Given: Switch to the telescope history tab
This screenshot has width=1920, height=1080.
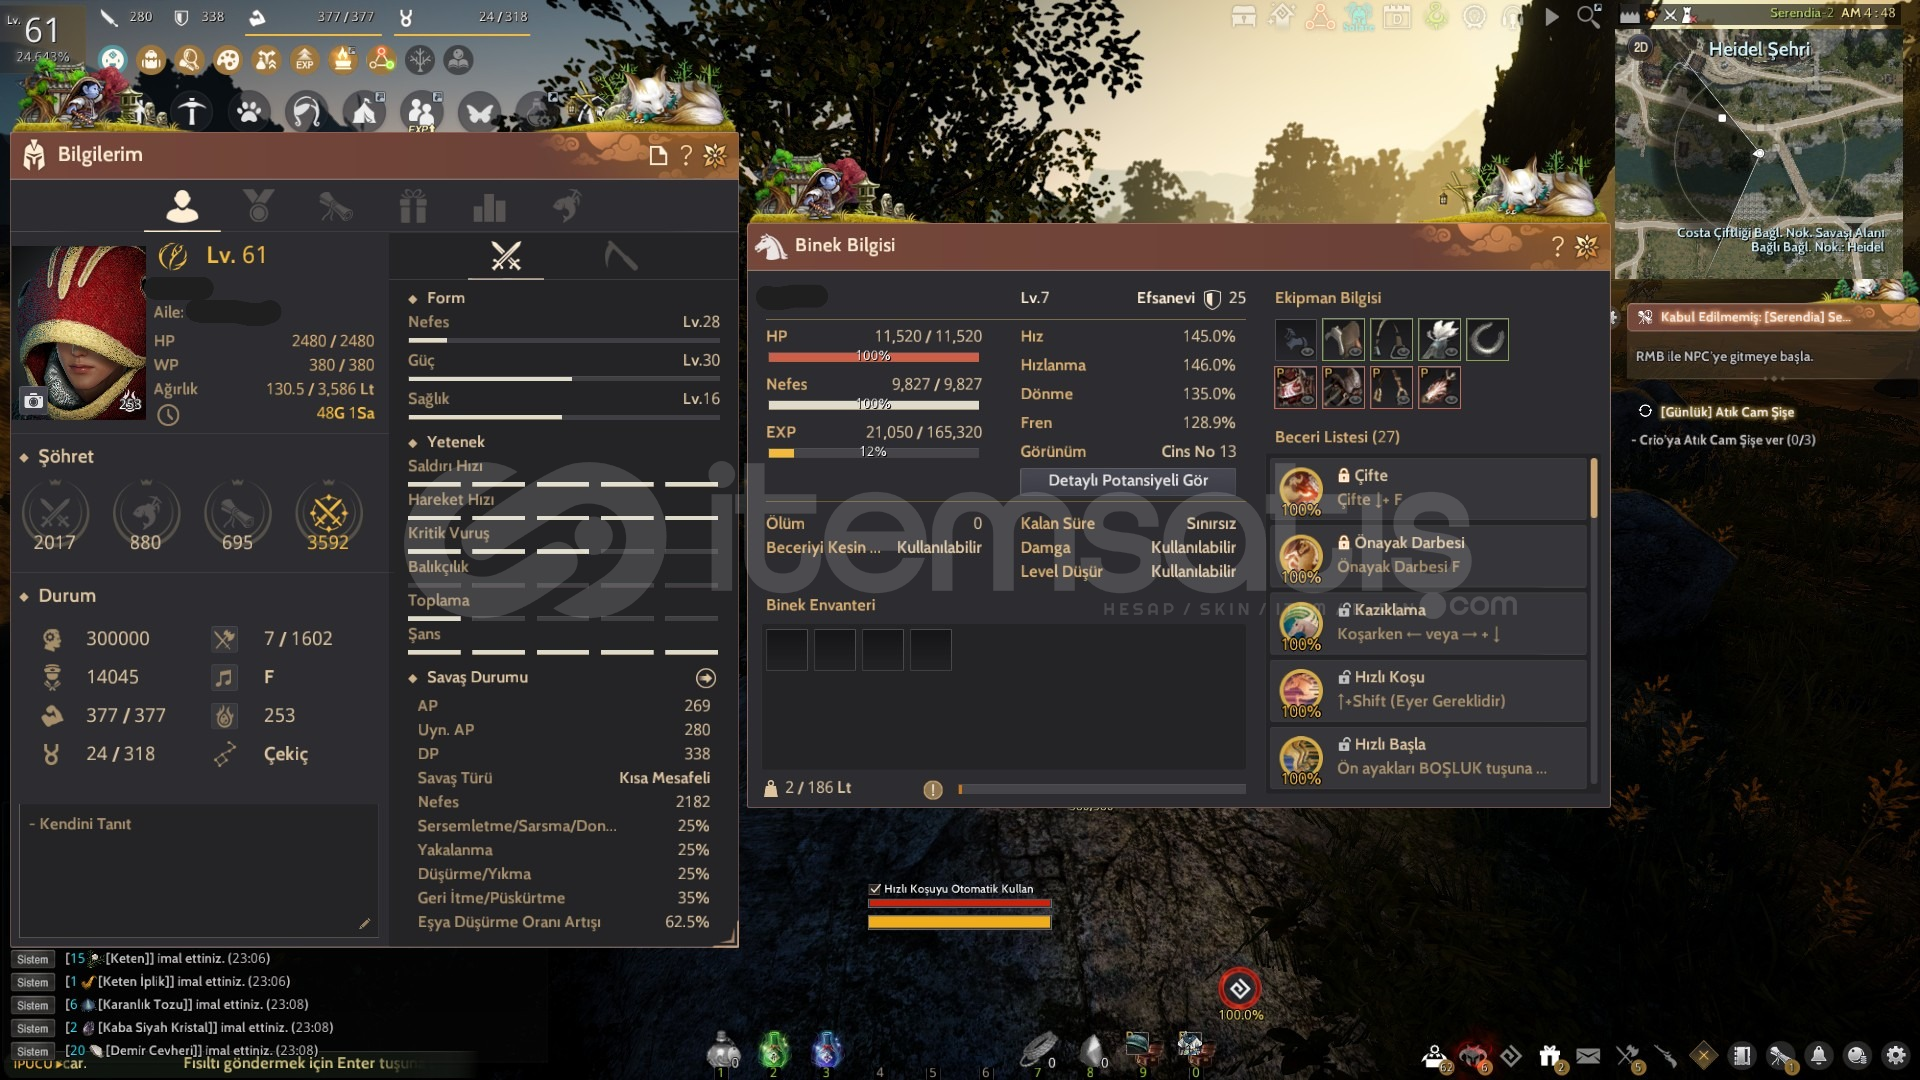Looking at the screenshot, I should (x=335, y=206).
